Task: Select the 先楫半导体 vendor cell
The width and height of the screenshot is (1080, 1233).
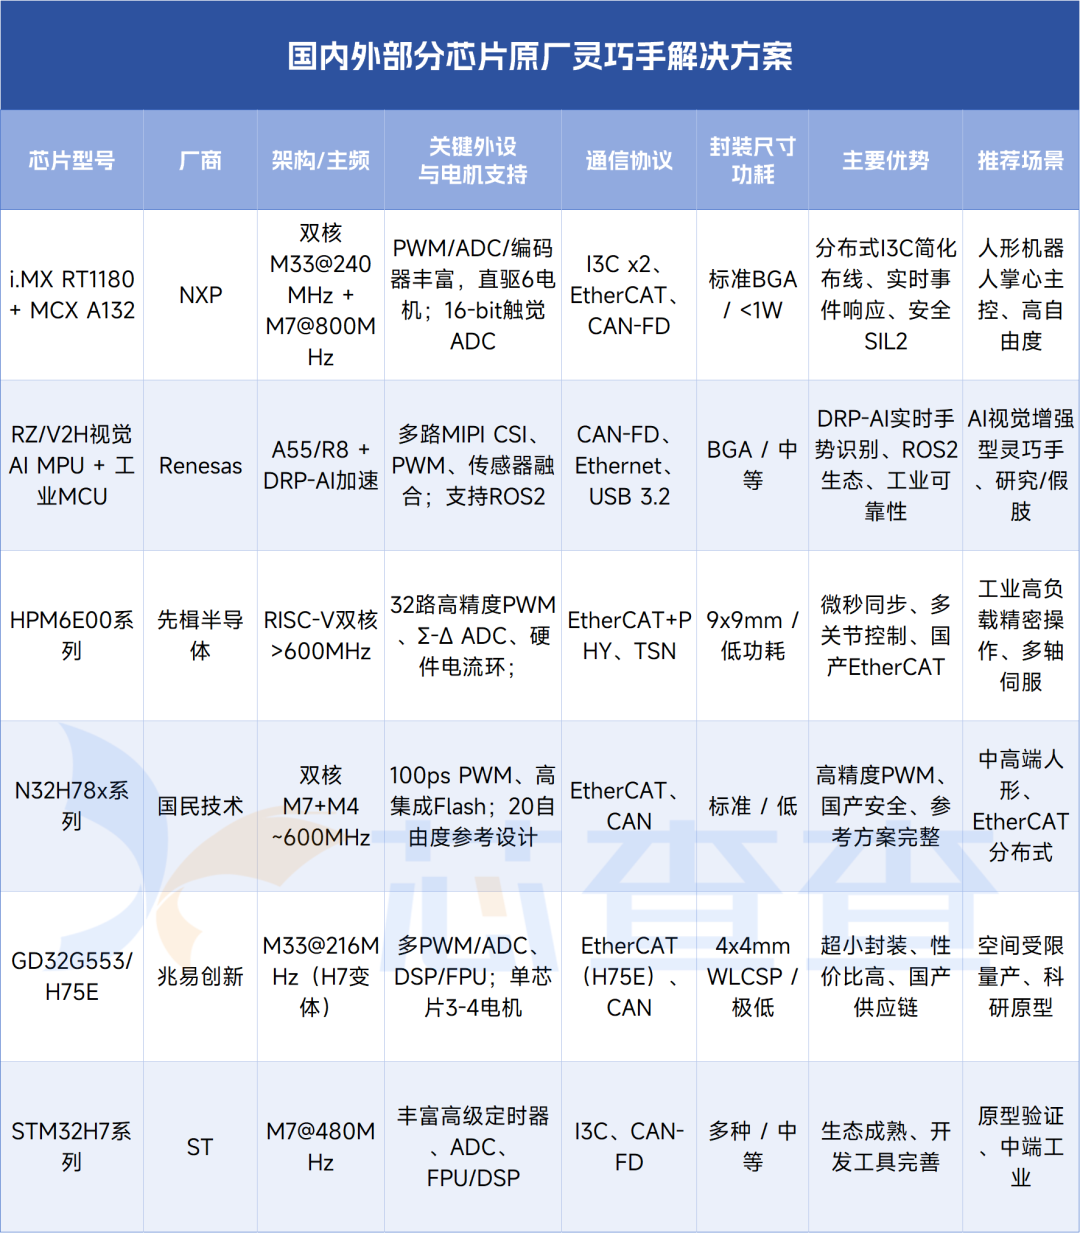Action: [x=200, y=636]
